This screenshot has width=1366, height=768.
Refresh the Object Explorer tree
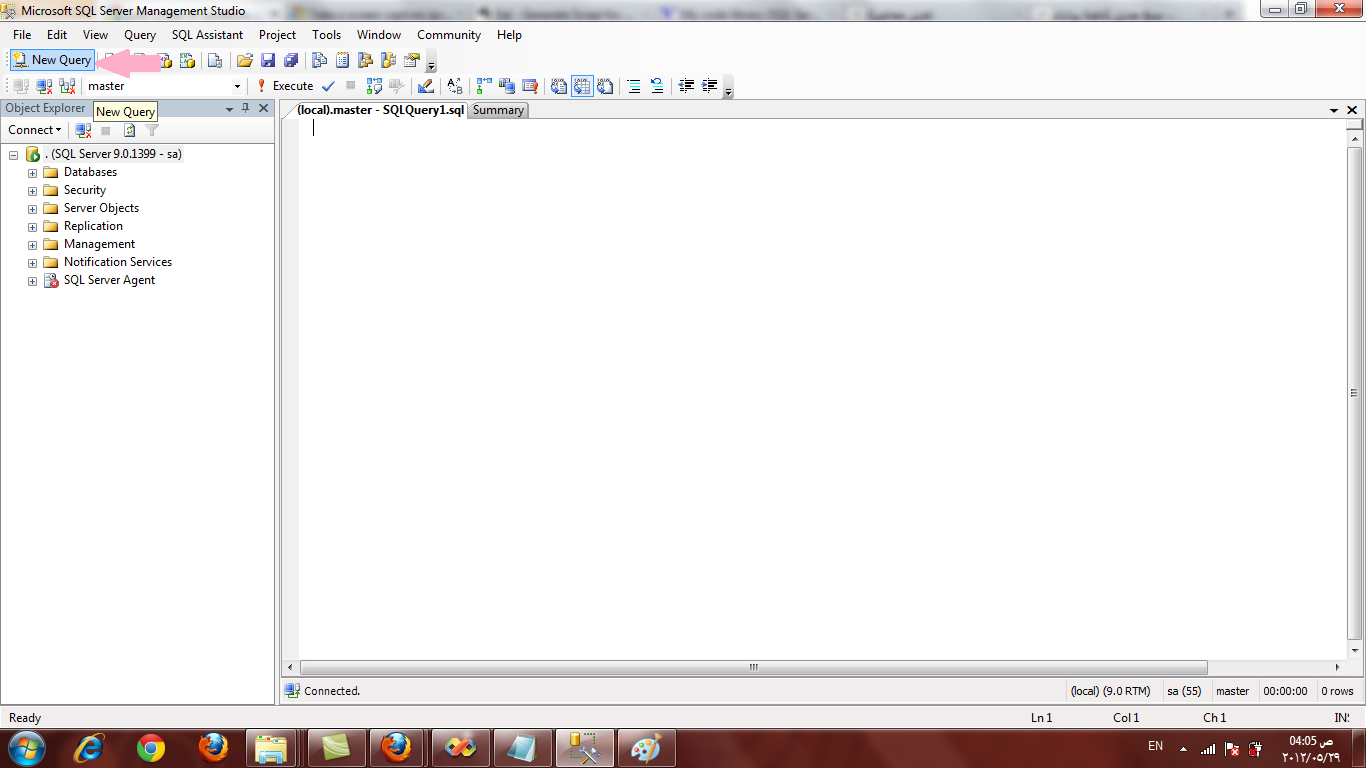coord(129,130)
